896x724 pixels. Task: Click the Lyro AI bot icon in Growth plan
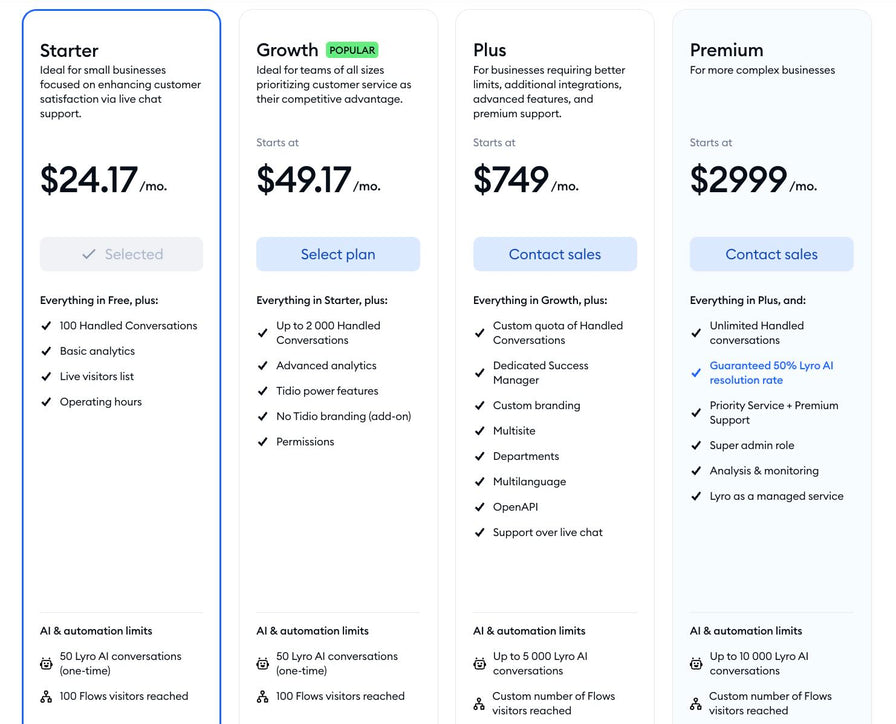tap(262, 663)
